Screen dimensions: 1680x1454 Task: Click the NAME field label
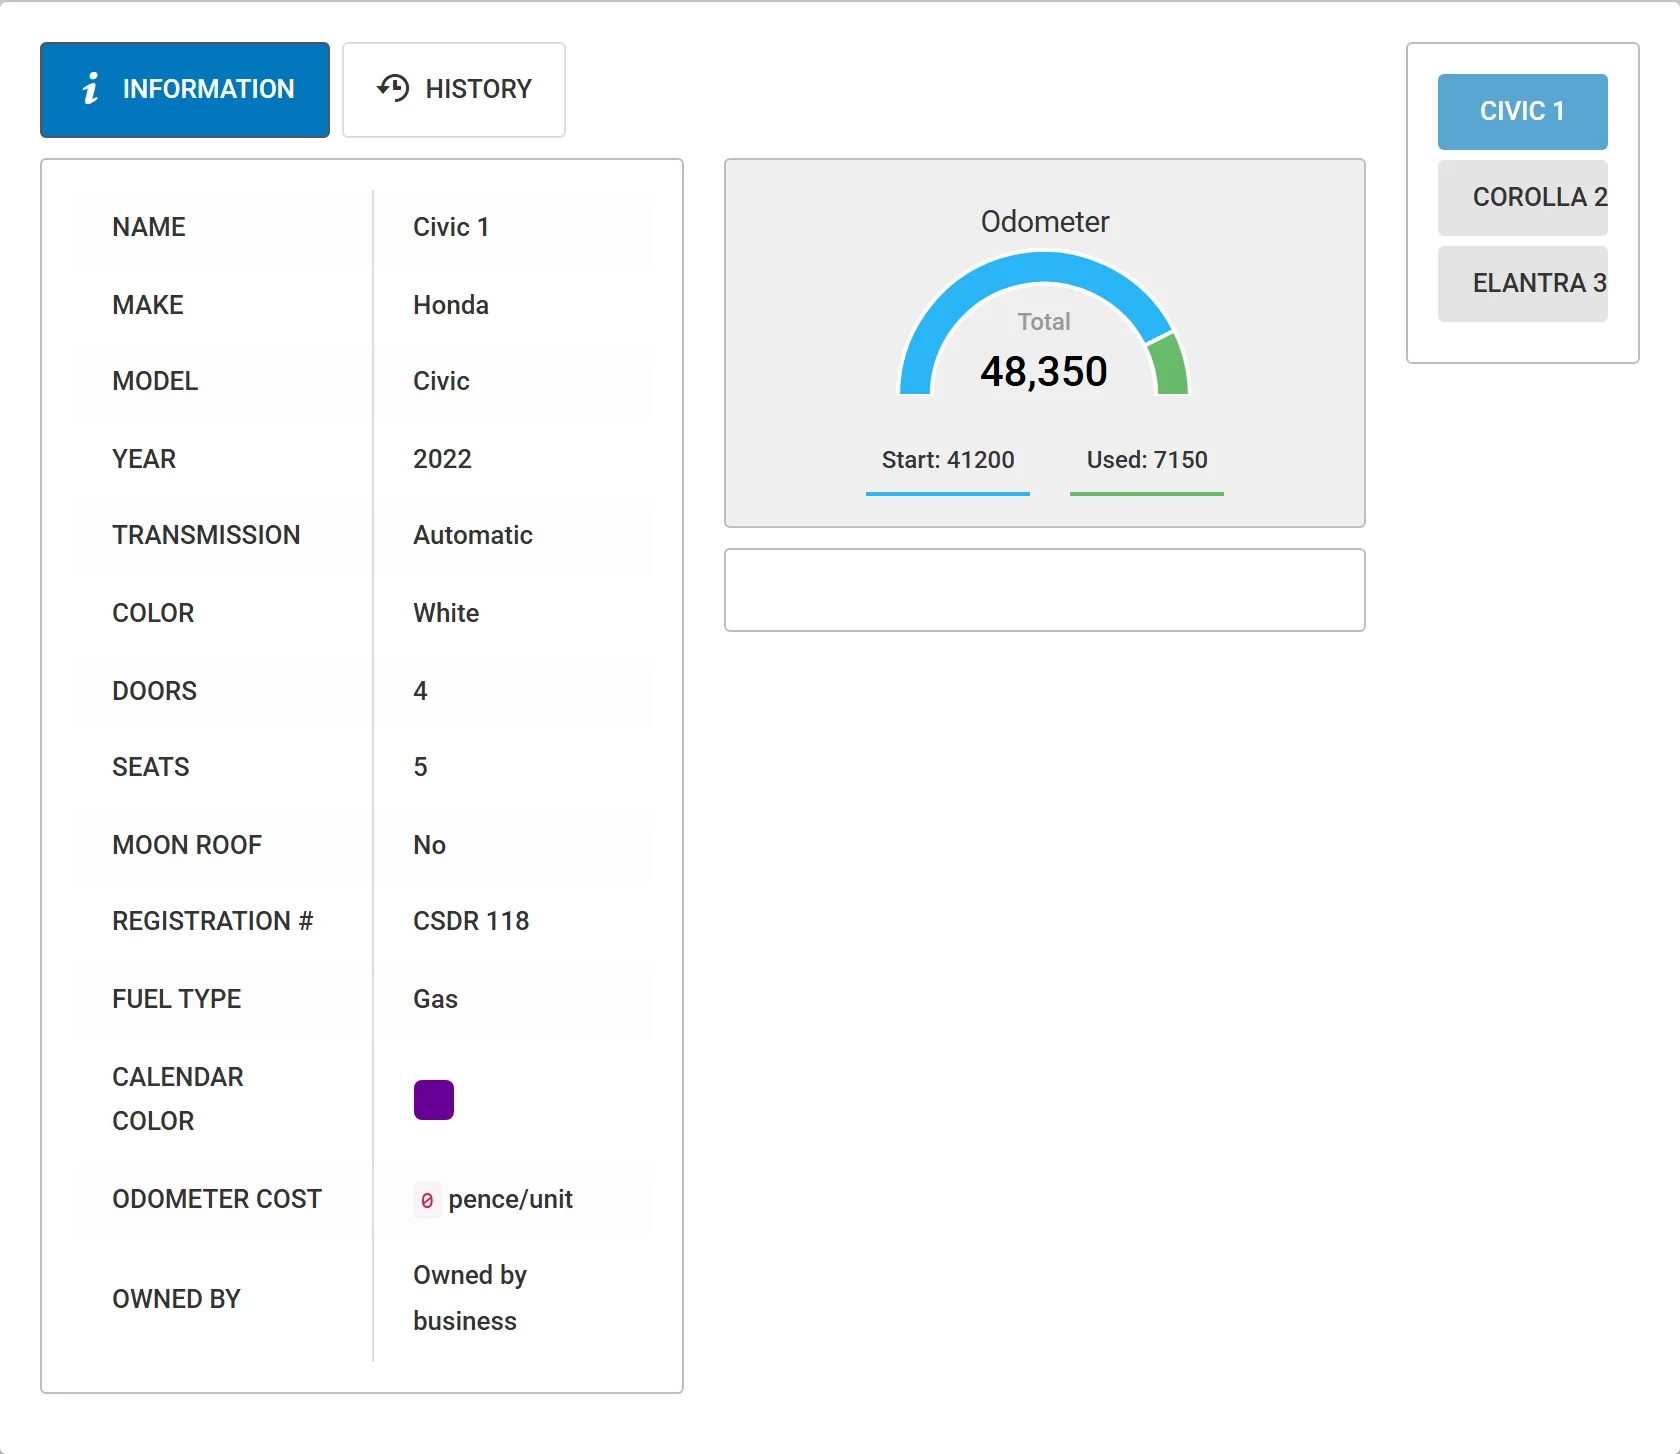[x=149, y=227]
